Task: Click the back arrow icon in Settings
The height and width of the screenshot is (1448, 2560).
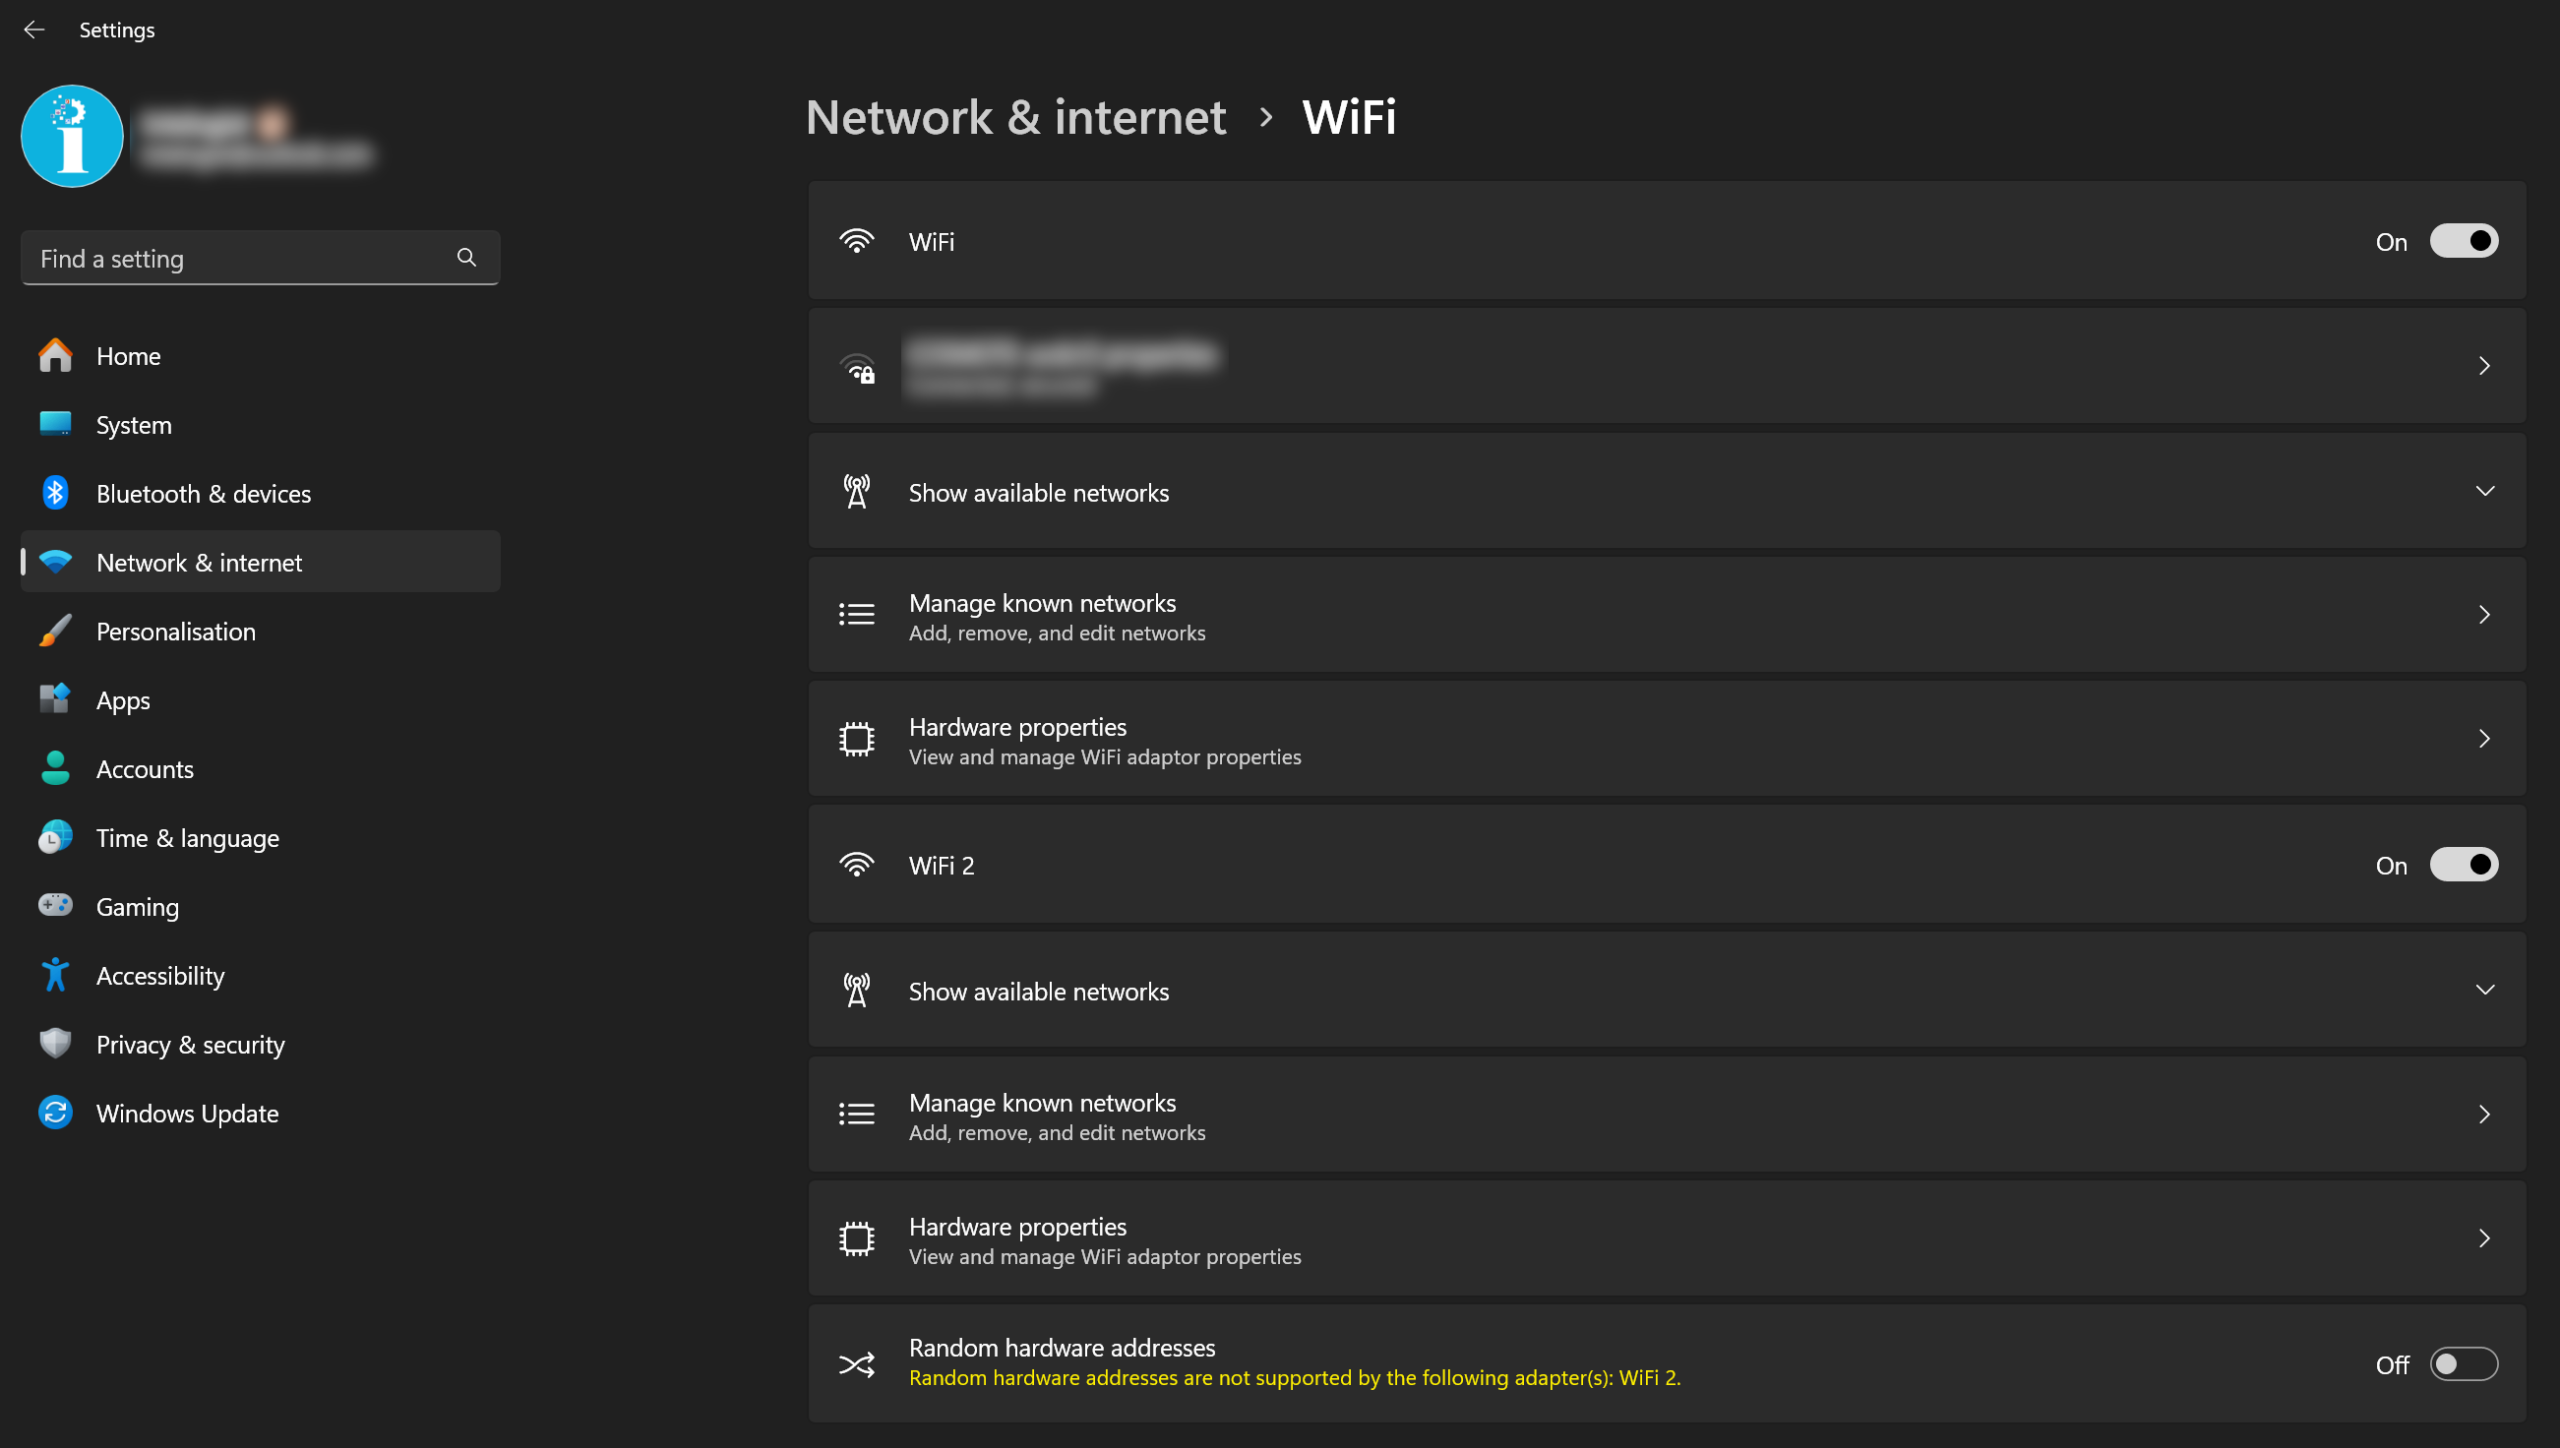Action: (34, 30)
